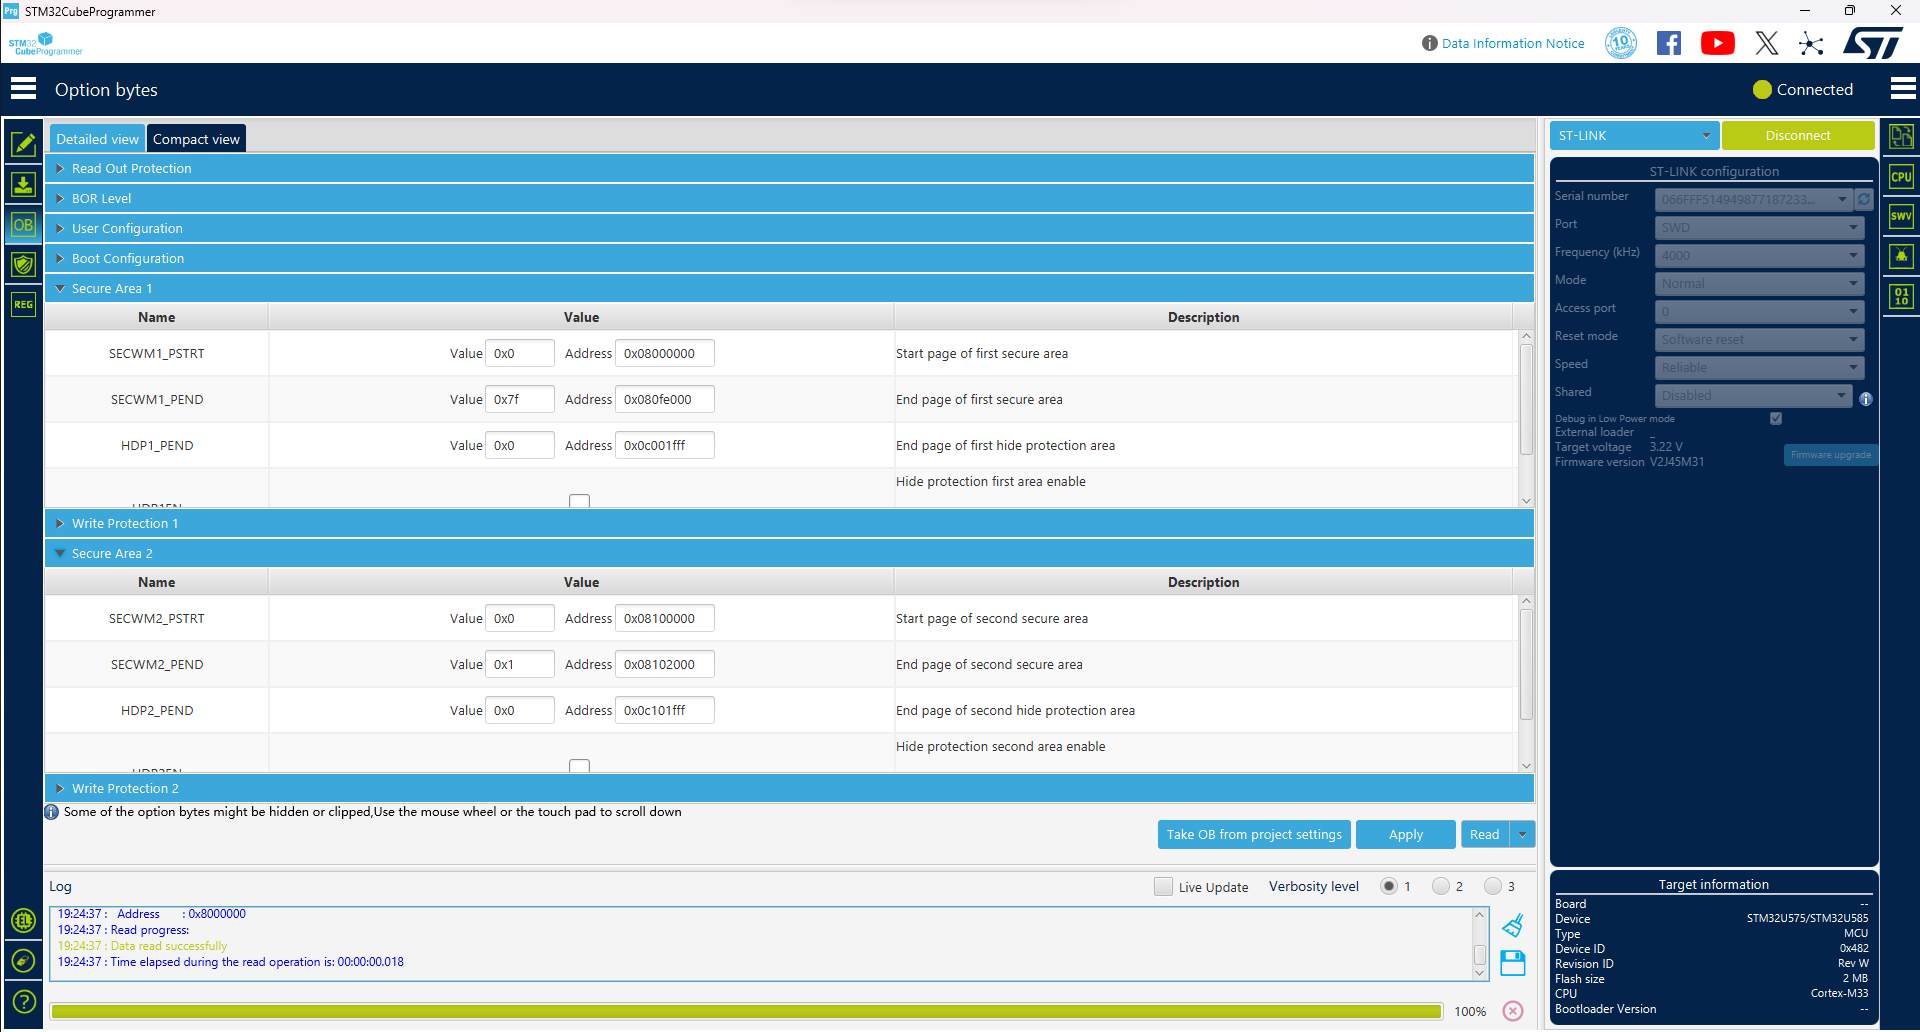Image resolution: width=1920 pixels, height=1032 pixels.
Task: Switch to the Detailed view tab
Action: (96, 138)
